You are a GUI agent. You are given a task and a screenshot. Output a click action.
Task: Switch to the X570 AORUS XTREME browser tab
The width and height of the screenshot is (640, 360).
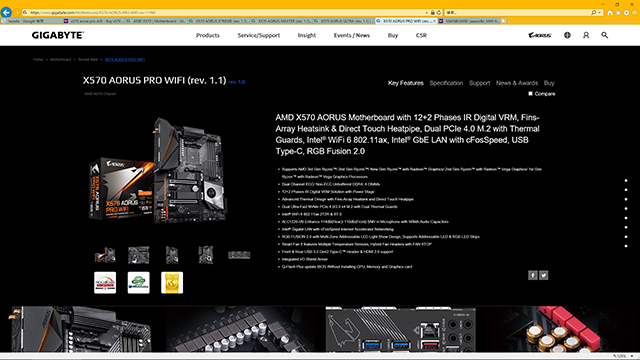[218, 21]
